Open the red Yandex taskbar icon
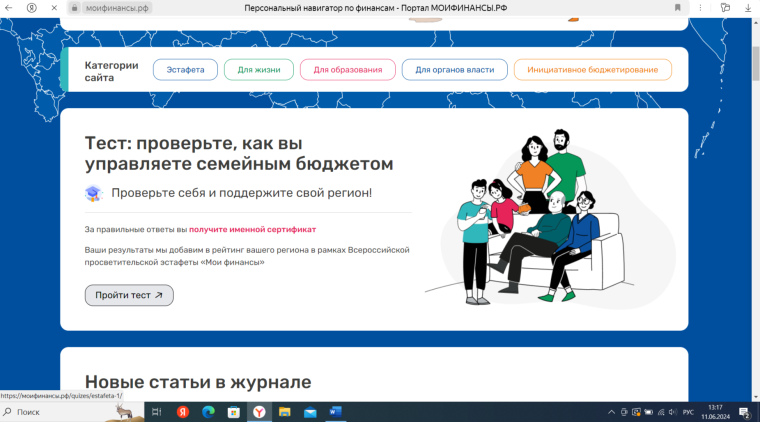Screen dimensions: 760x422 [183, 412]
